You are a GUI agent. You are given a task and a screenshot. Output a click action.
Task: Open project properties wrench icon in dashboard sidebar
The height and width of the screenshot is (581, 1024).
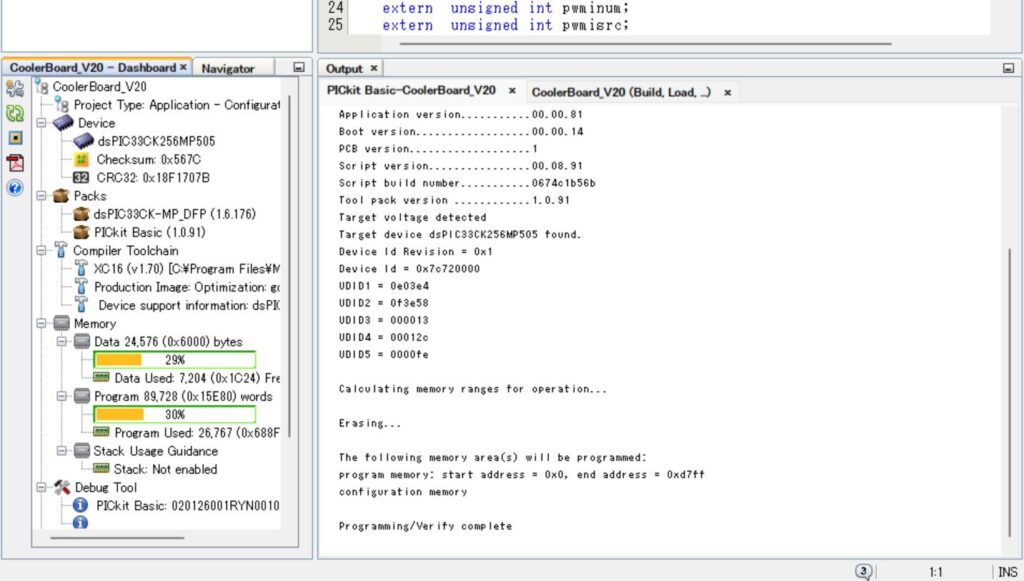15,88
